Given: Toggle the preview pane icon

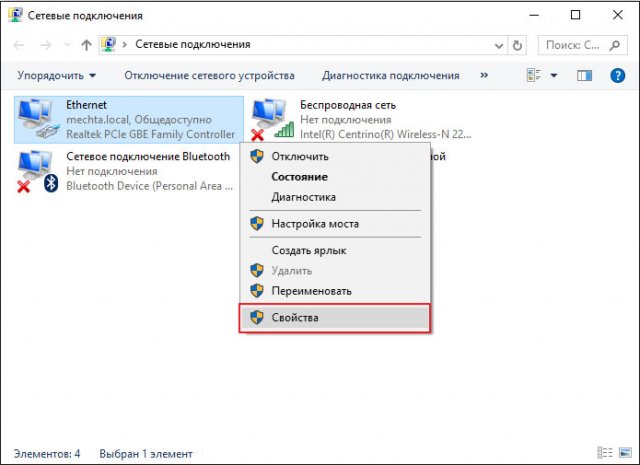Looking at the screenshot, I should click(x=584, y=76).
